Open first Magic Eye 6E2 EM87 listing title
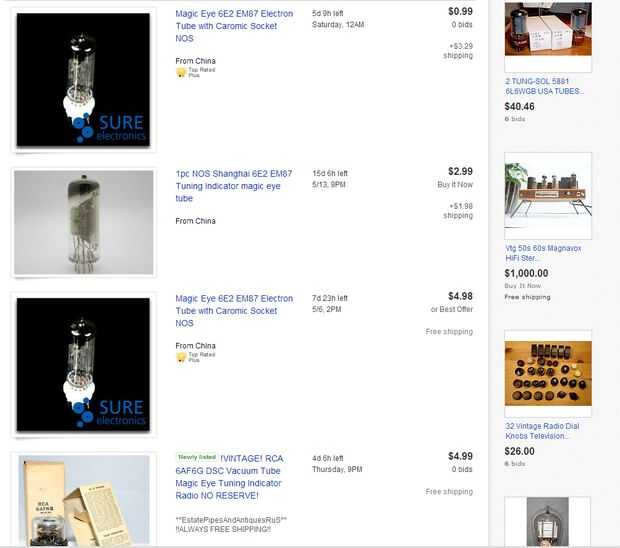620x548 pixels. point(234,26)
